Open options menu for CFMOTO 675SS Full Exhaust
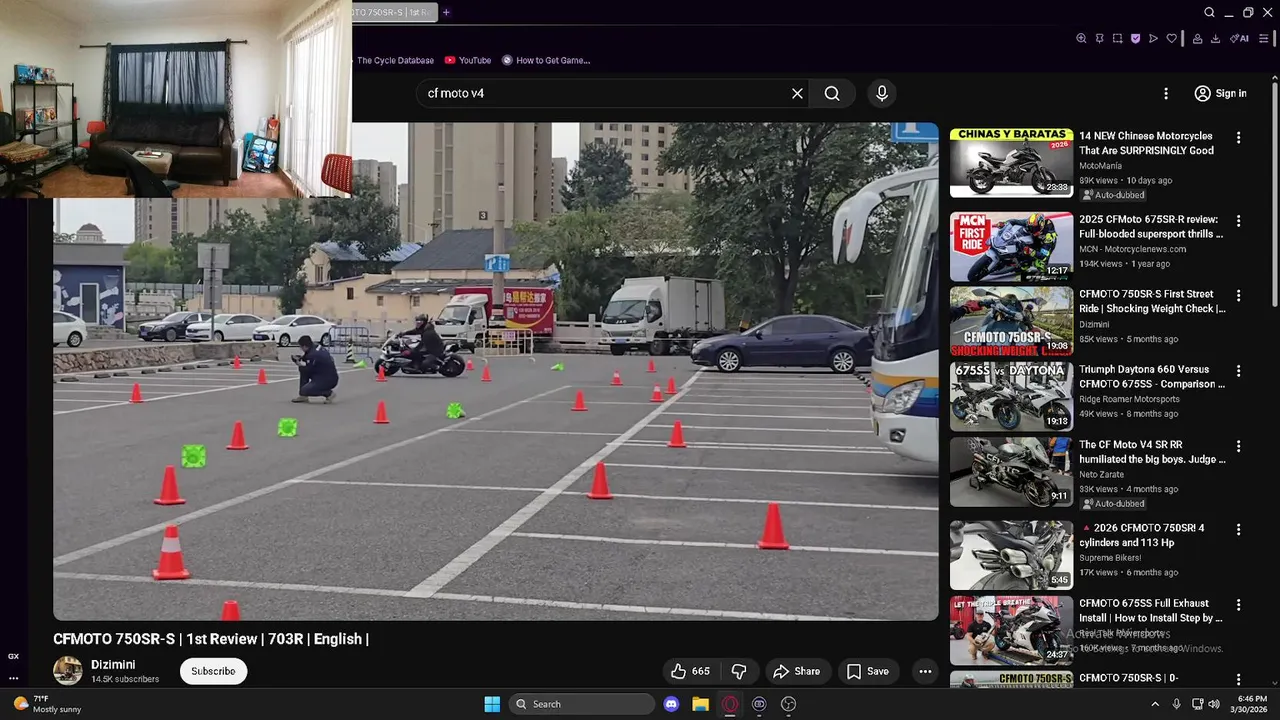1280x720 pixels. pyautogui.click(x=1238, y=604)
